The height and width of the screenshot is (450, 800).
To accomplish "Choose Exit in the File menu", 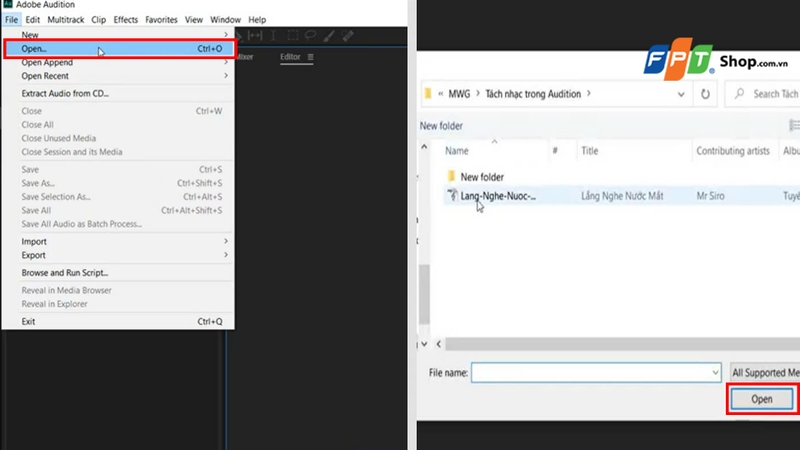I will pos(118,321).
